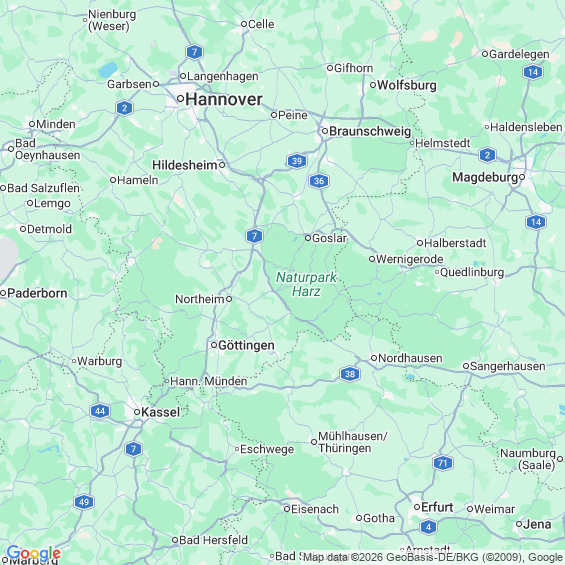Click the A49 highway shield
565x565 pixels.
coord(84,502)
